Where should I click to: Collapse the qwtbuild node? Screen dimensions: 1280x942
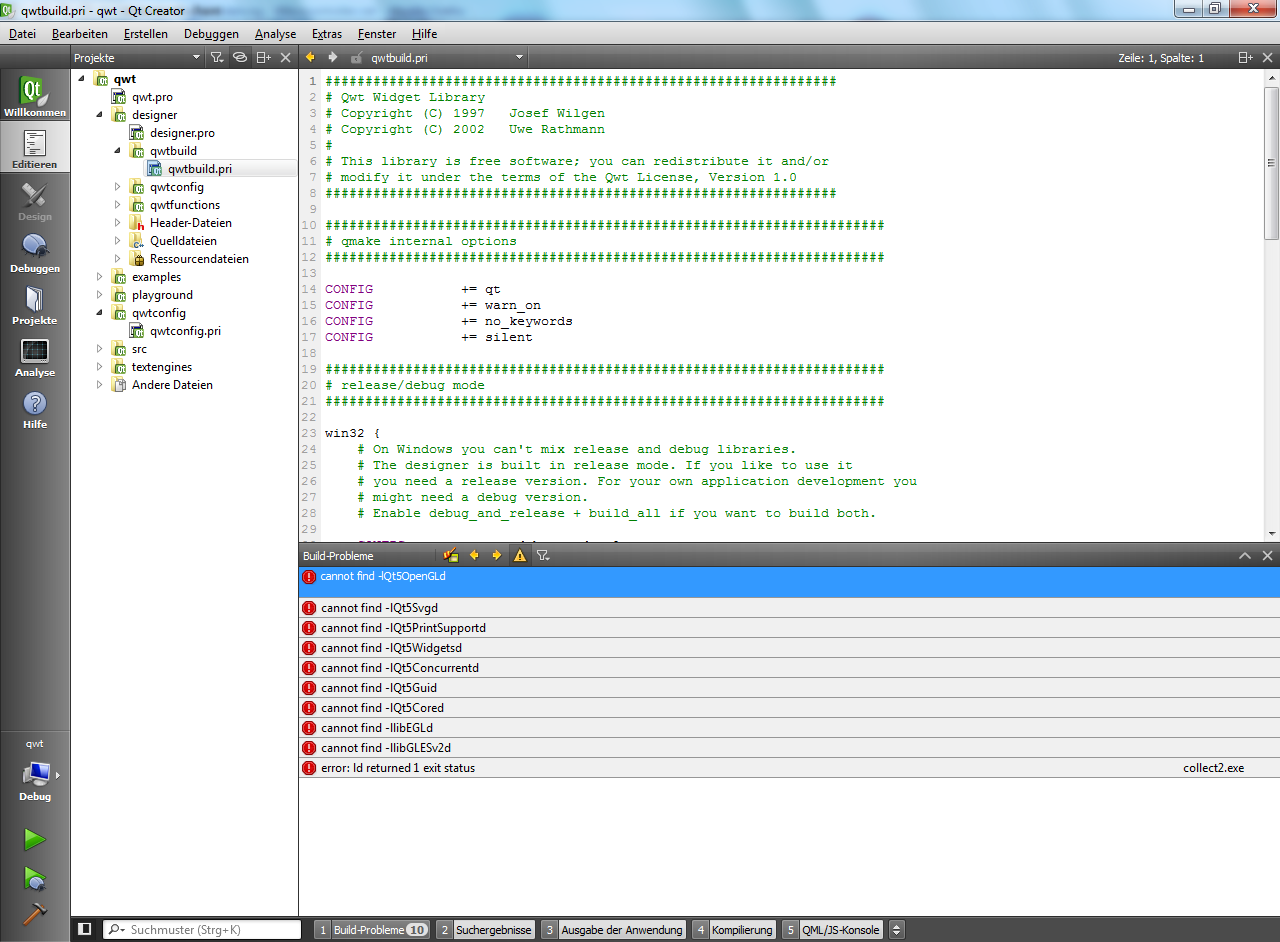(x=116, y=151)
